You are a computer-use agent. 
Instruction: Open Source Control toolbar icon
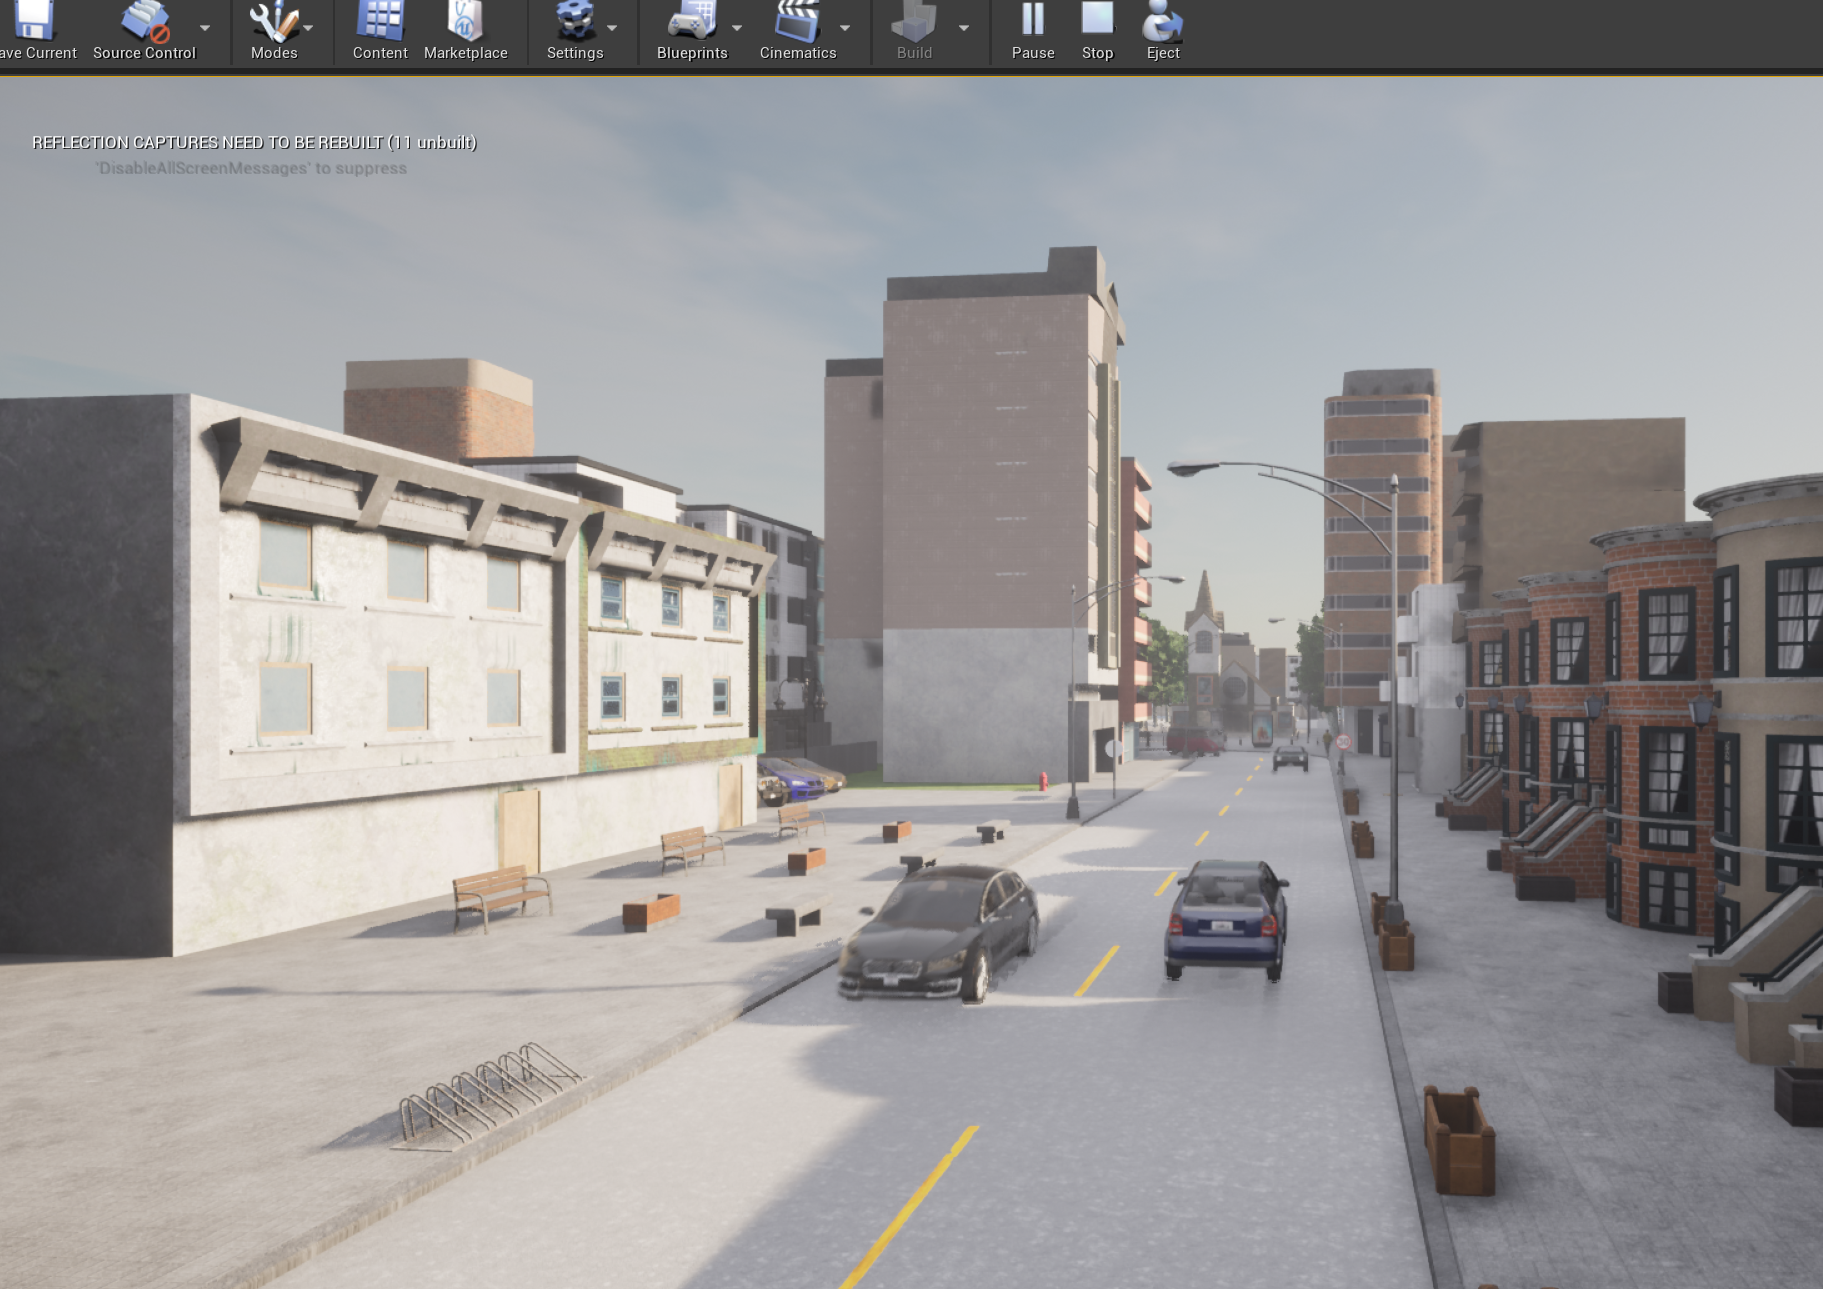145,20
